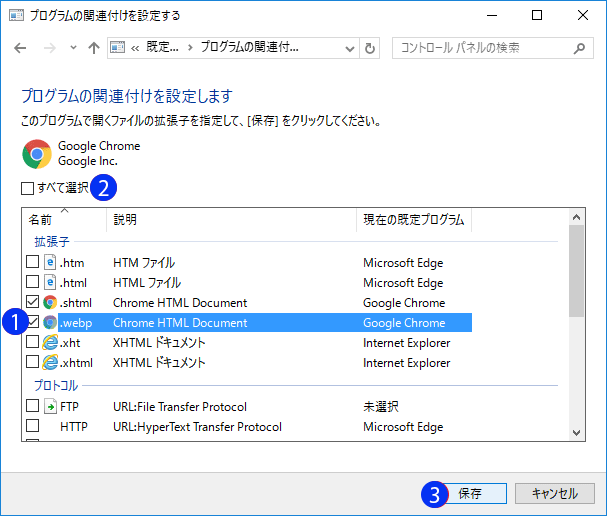This screenshot has width=607, height=516.
Task: Go up one level with up arrow
Action: coord(94,48)
